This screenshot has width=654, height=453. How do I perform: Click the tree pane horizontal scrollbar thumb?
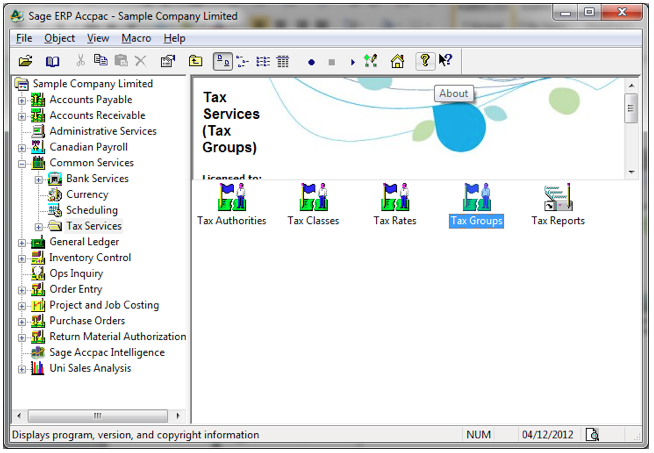[x=98, y=416]
